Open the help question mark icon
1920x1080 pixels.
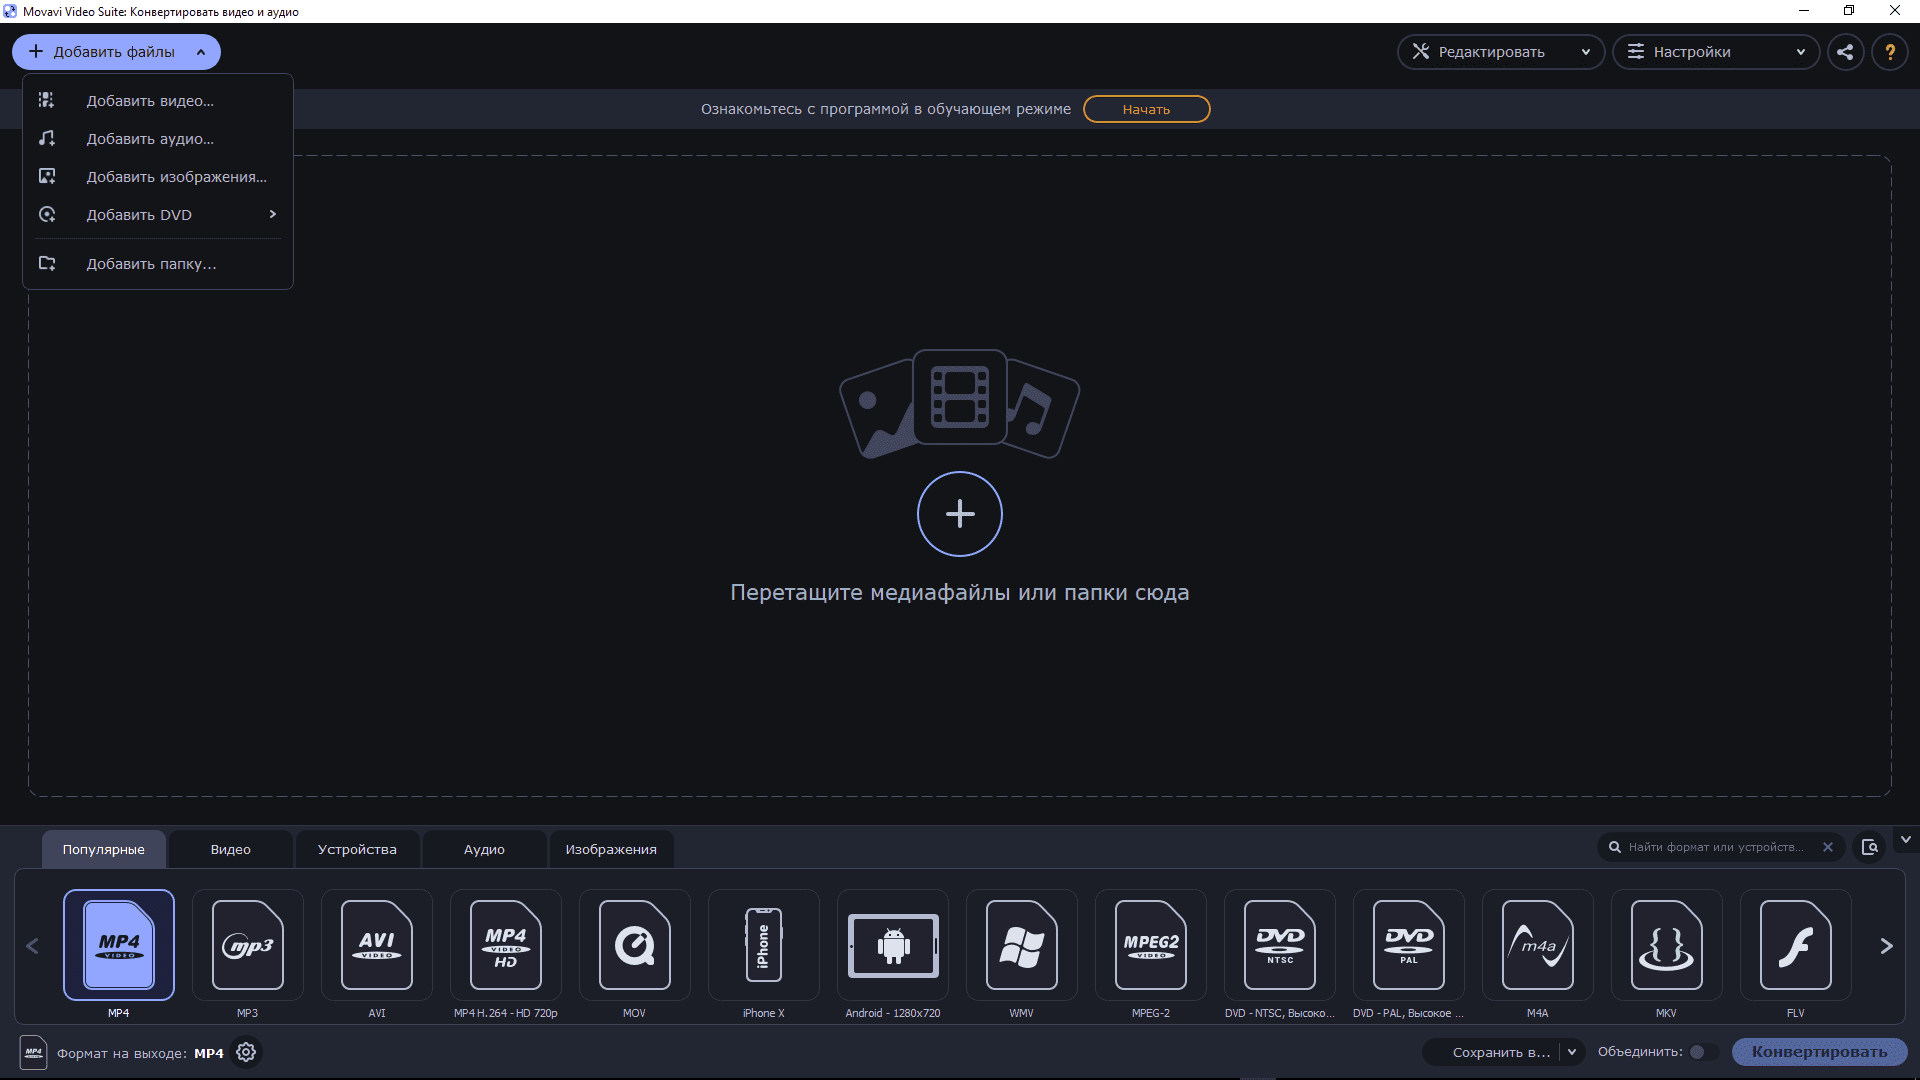(x=1890, y=52)
